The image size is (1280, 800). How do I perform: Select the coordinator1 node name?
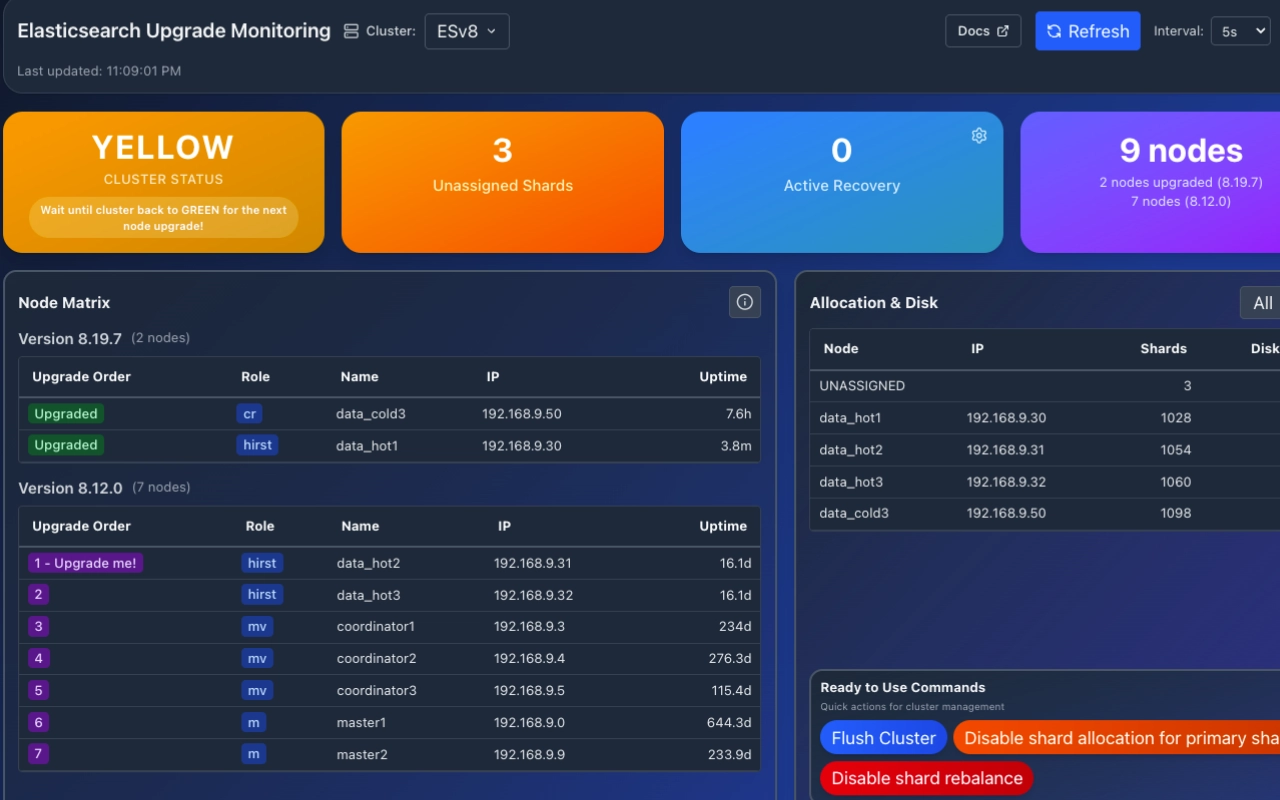point(376,628)
